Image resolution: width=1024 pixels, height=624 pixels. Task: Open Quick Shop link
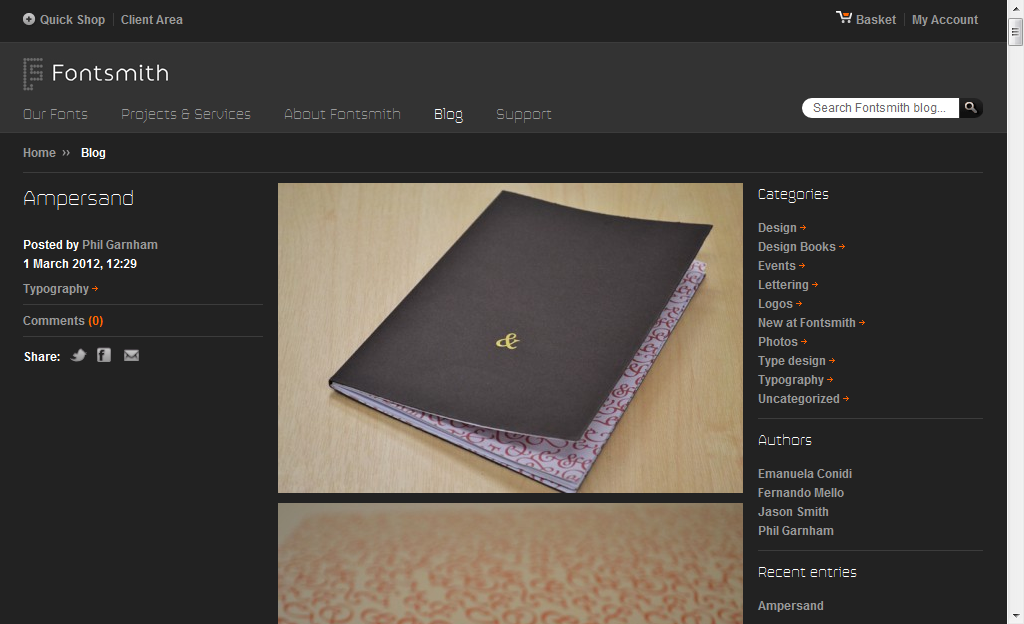(72, 20)
